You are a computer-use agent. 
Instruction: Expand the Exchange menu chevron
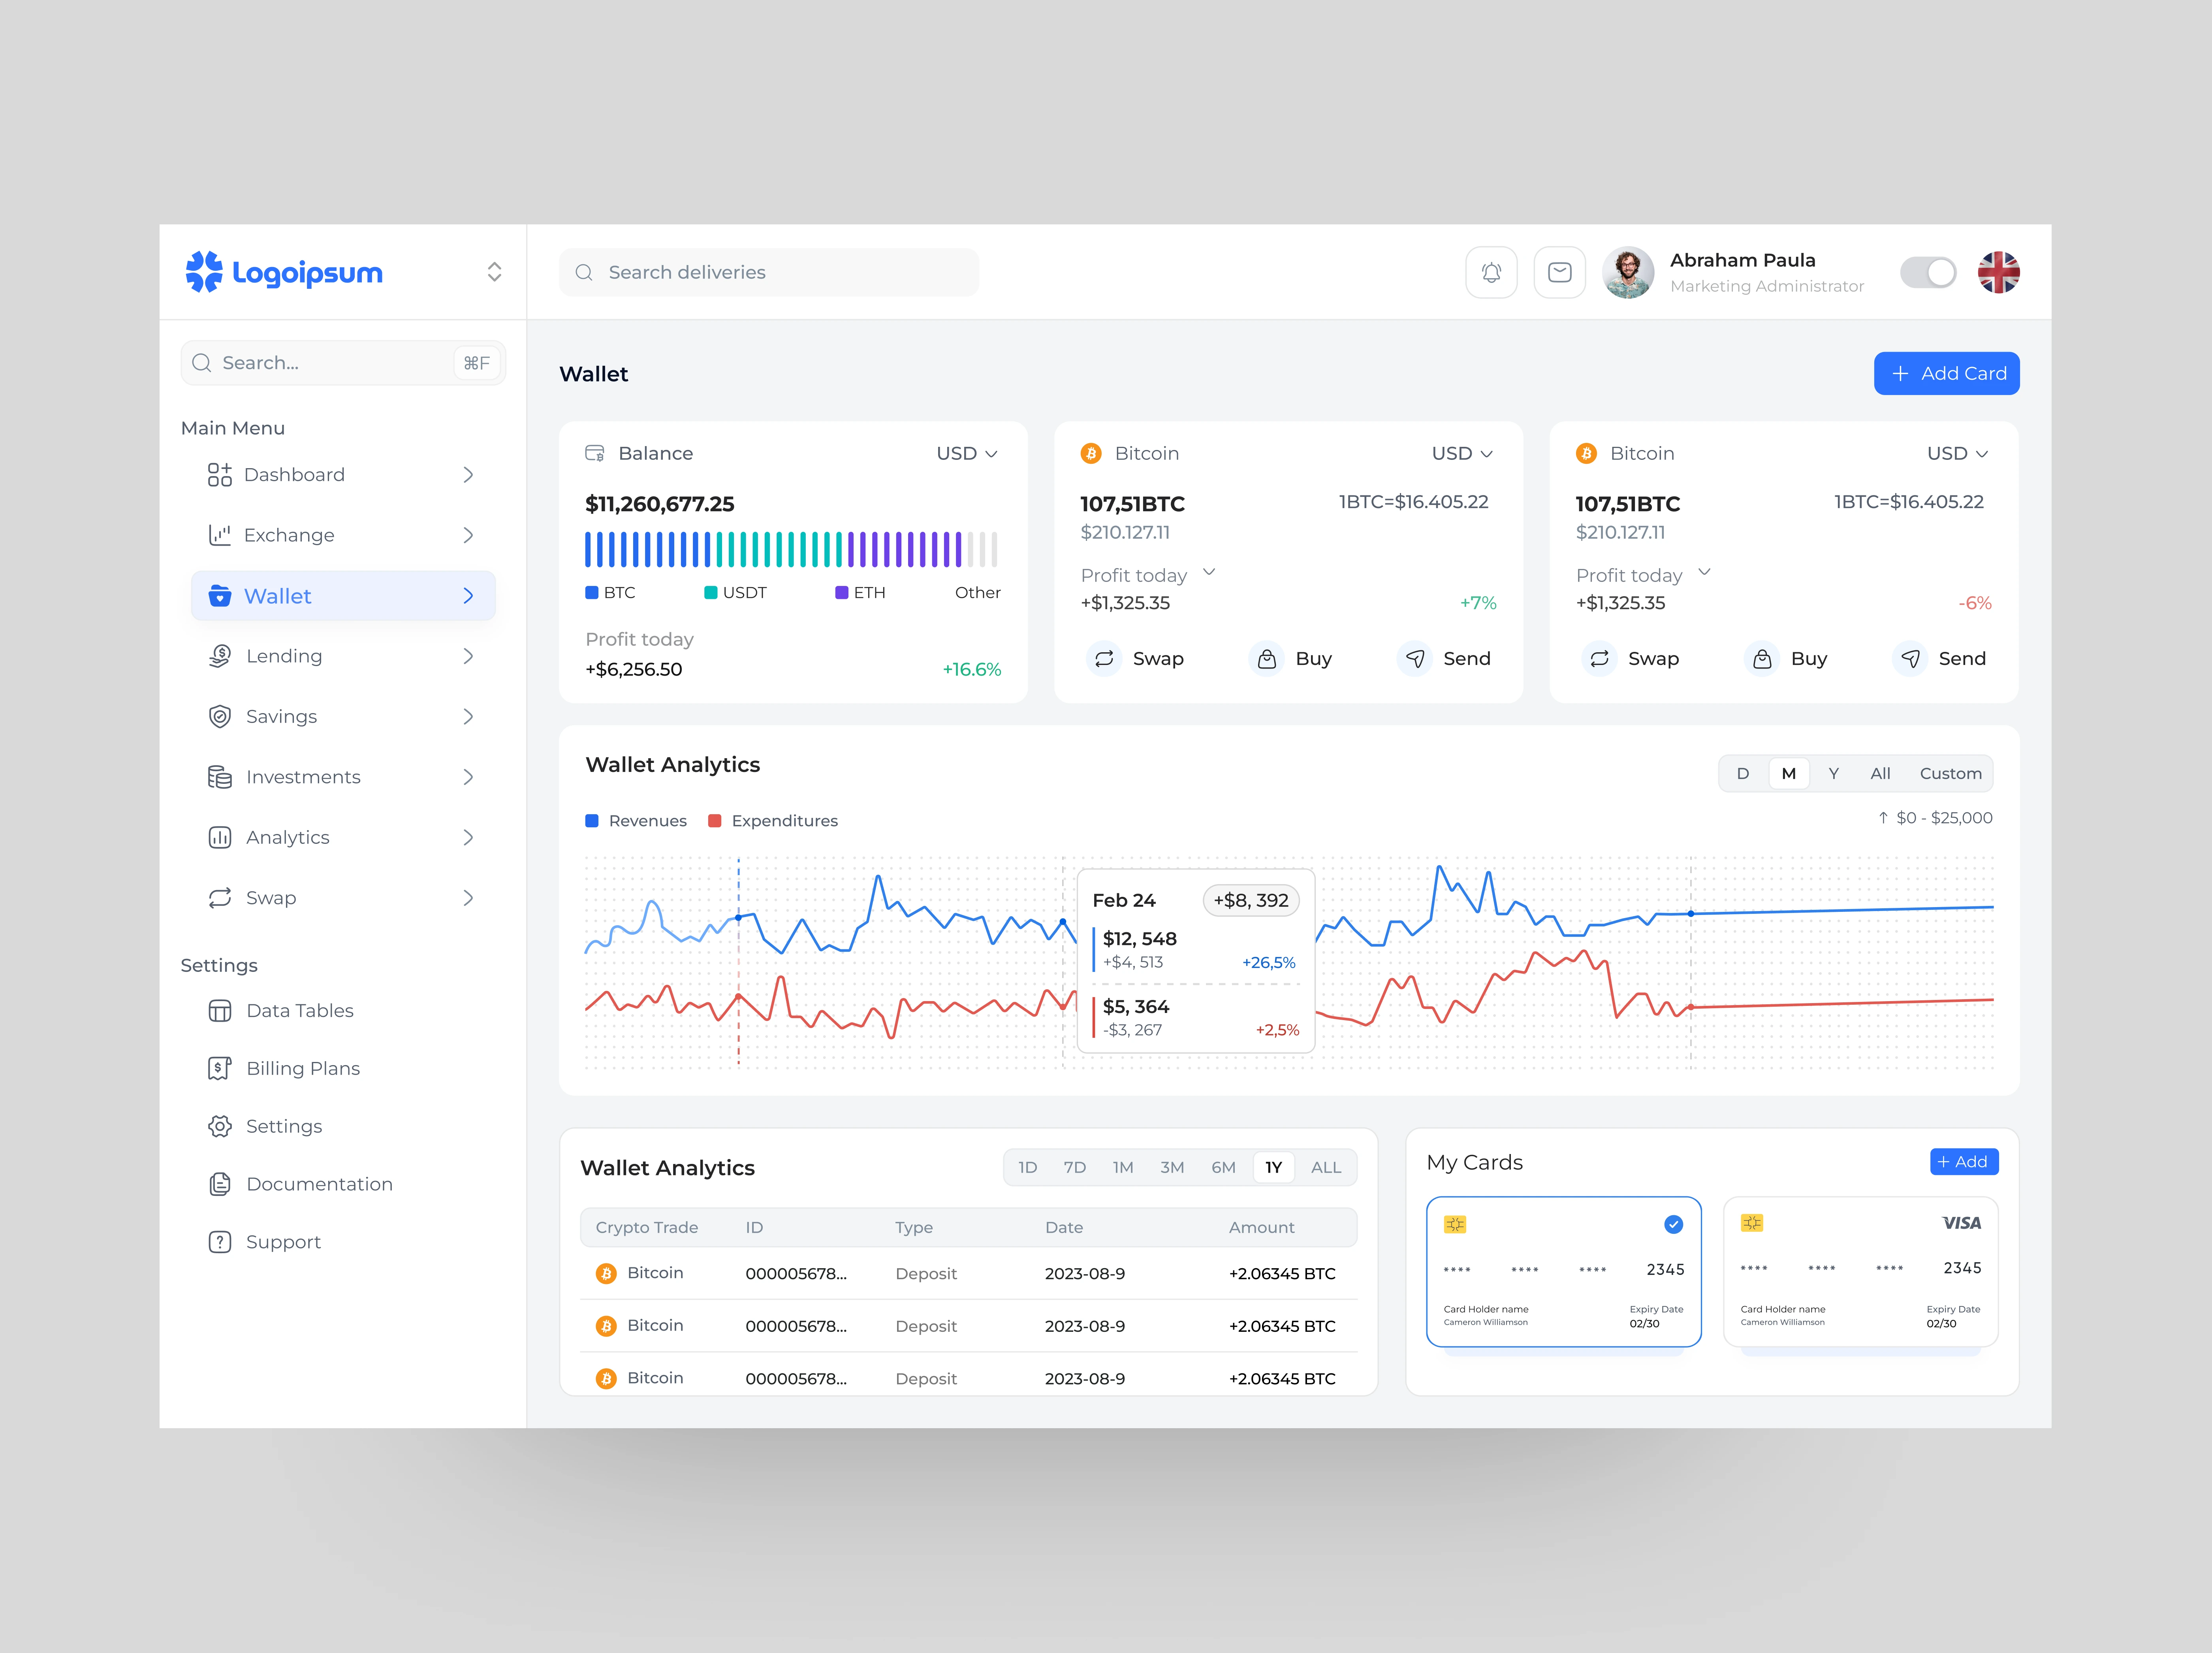click(x=468, y=535)
